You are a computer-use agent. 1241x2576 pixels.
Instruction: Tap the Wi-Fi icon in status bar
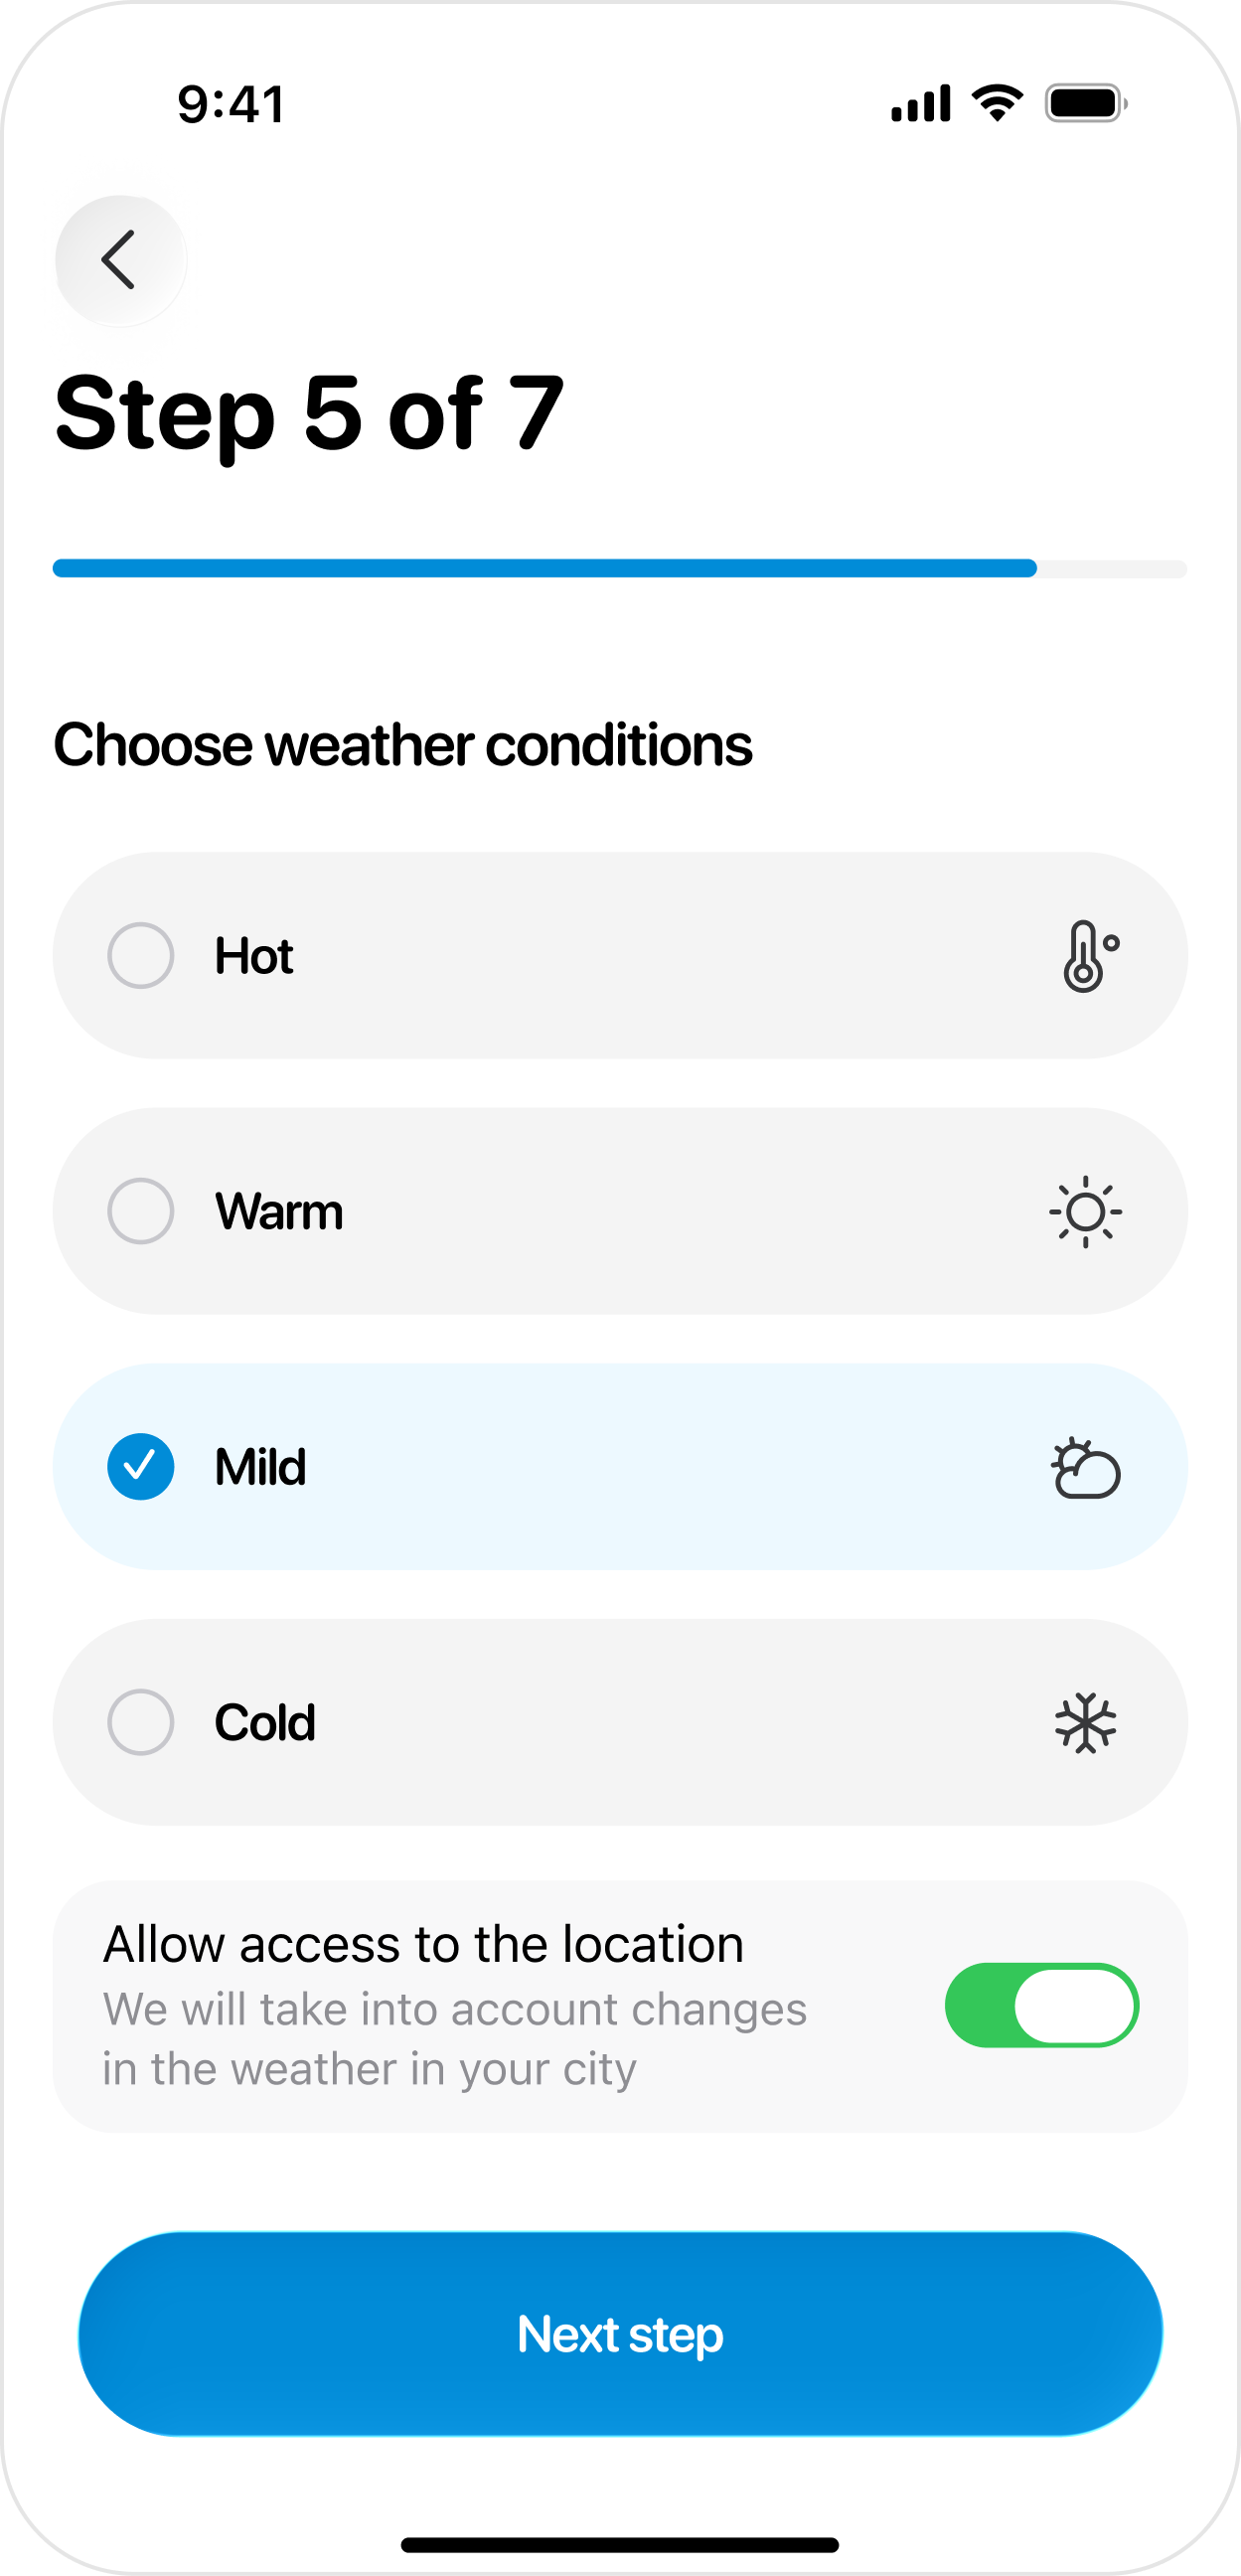(997, 103)
